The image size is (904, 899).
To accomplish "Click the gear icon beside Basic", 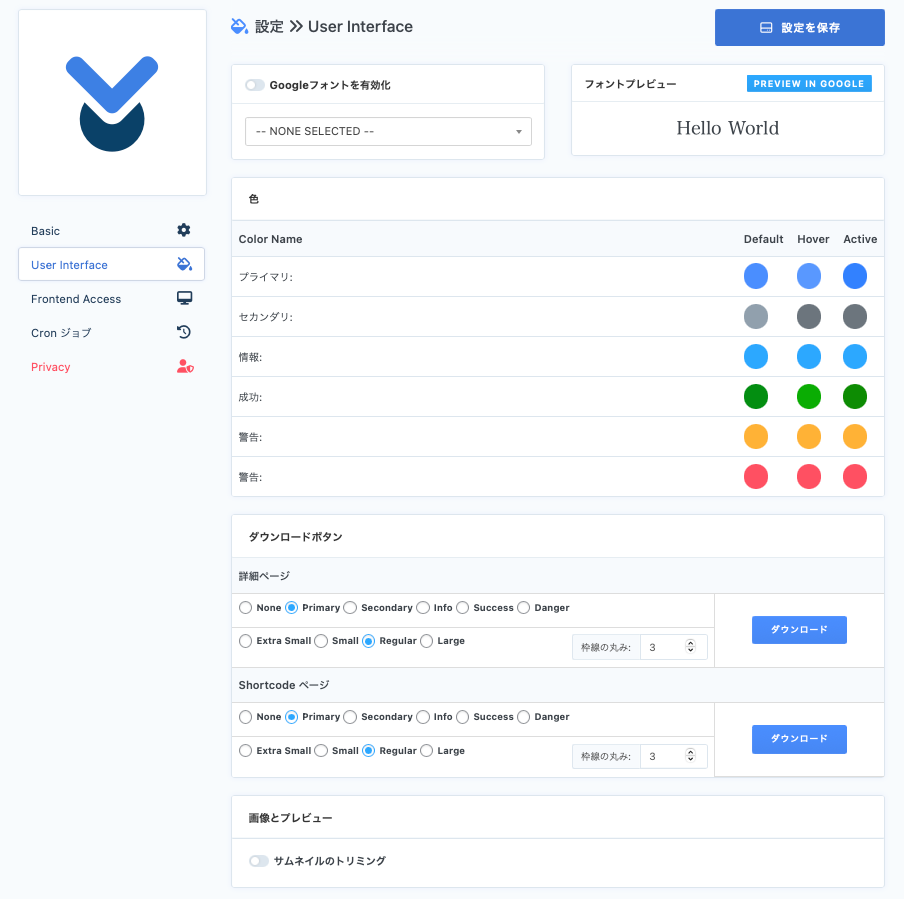I will coord(184,230).
